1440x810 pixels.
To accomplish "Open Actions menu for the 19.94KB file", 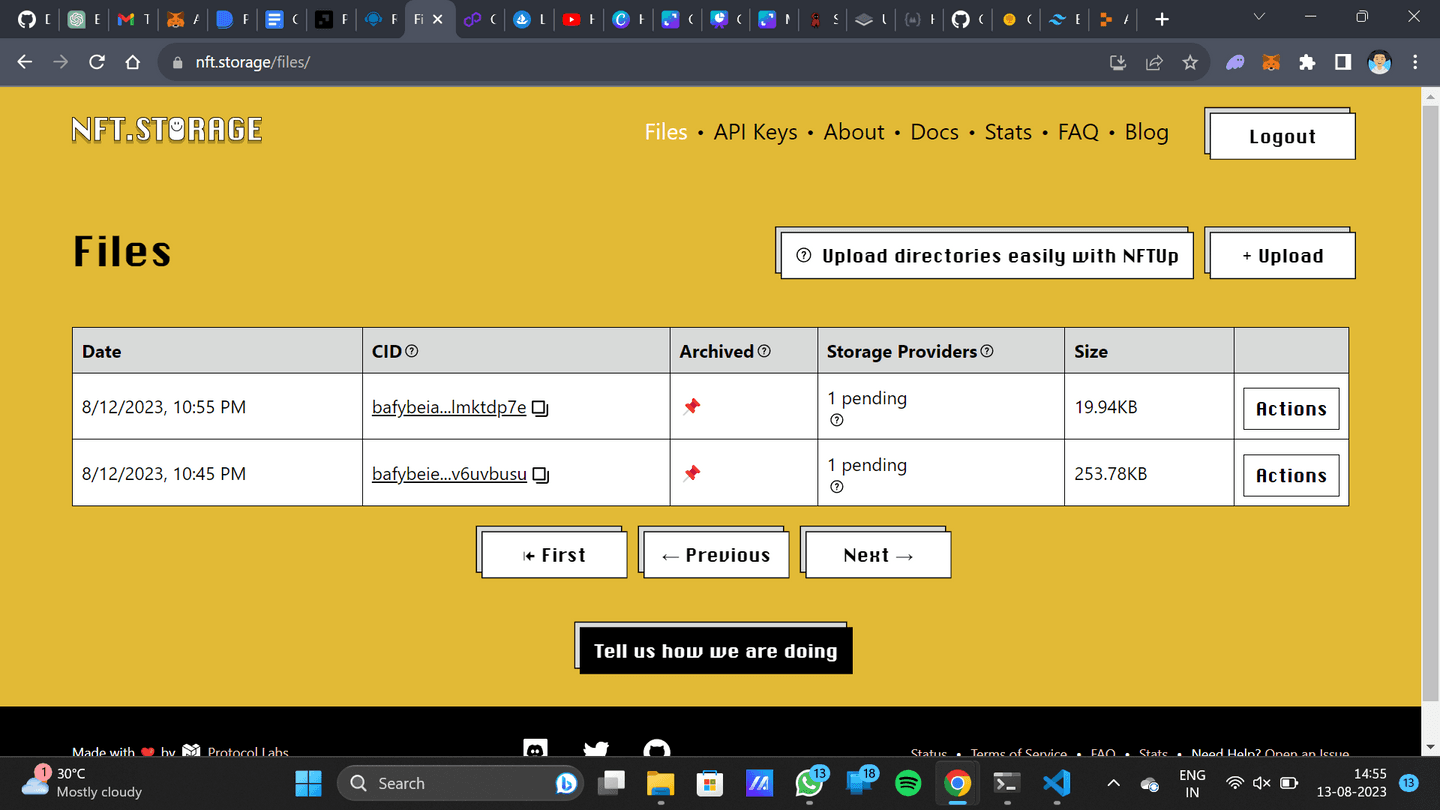I will click(1291, 409).
